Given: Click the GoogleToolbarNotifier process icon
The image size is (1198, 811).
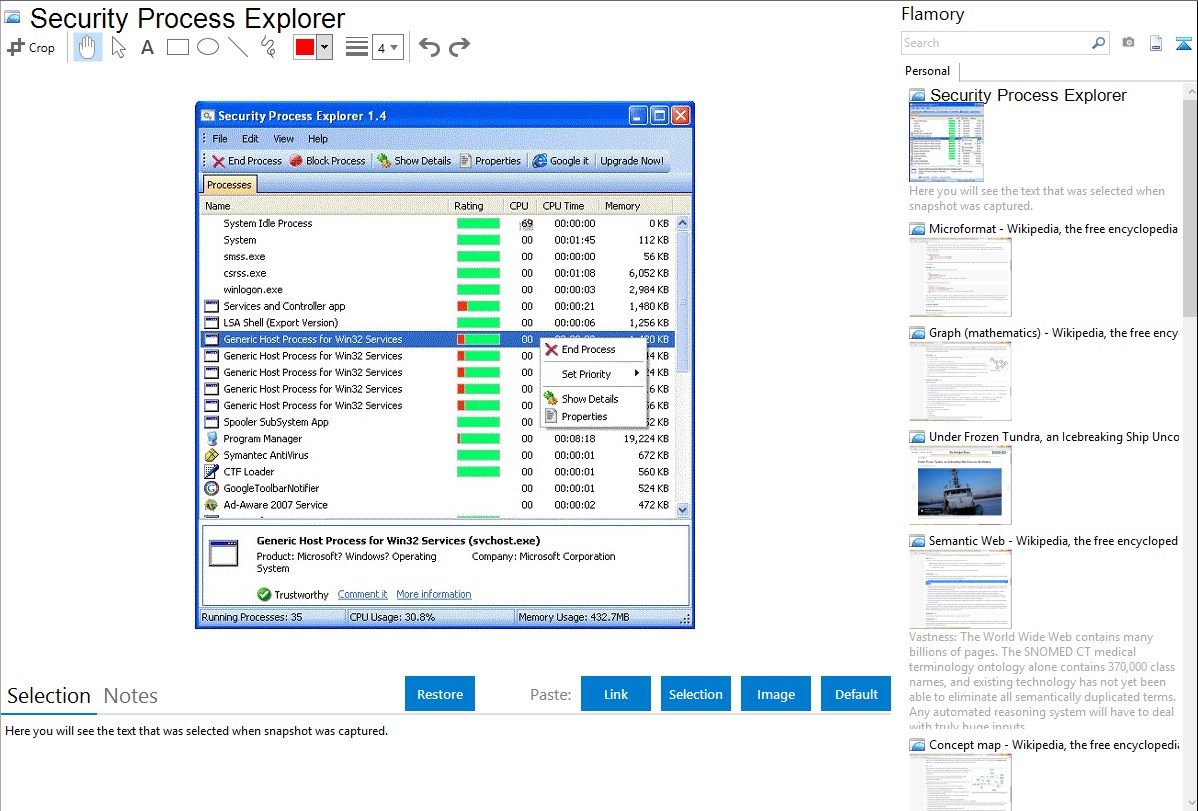Looking at the screenshot, I should 212,488.
